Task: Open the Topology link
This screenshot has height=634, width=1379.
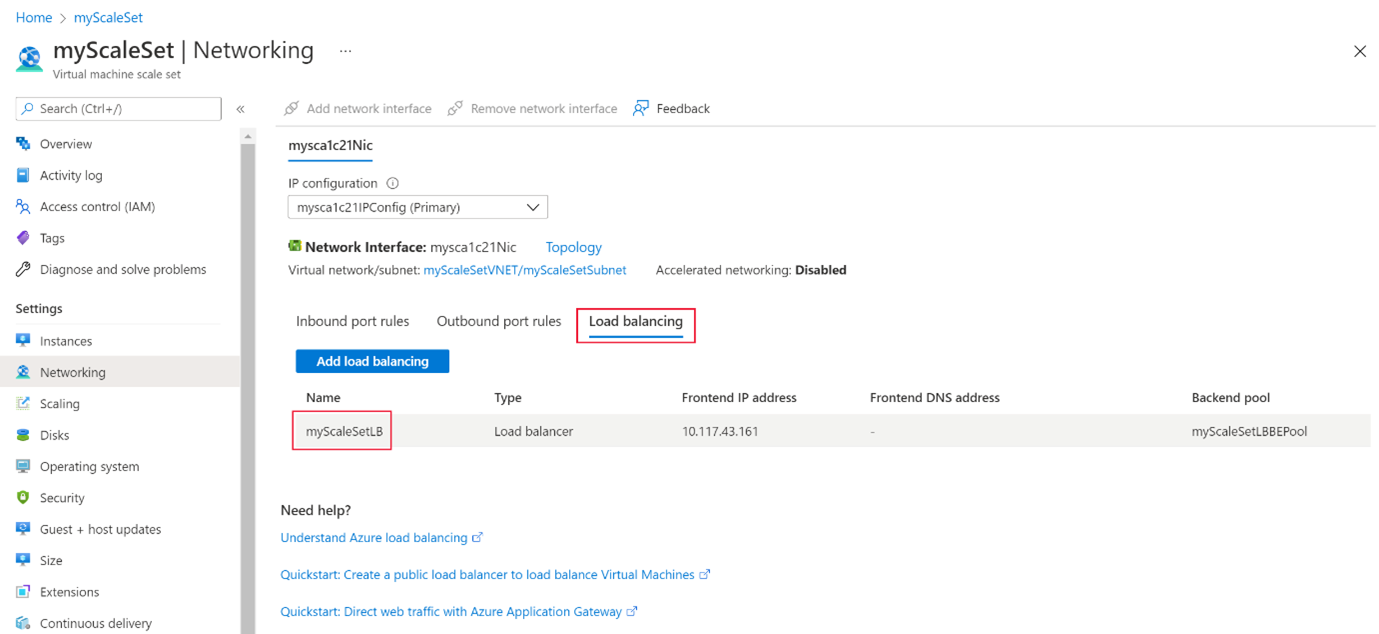Action: tap(574, 247)
